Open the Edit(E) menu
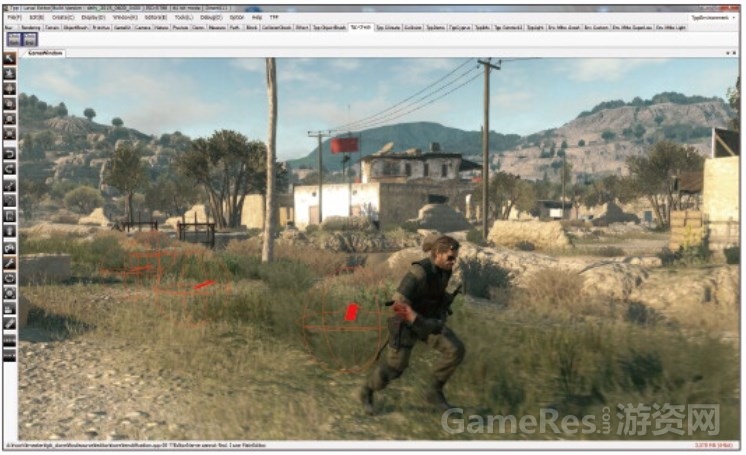Screen dimensions: 746x455 tap(37, 17)
